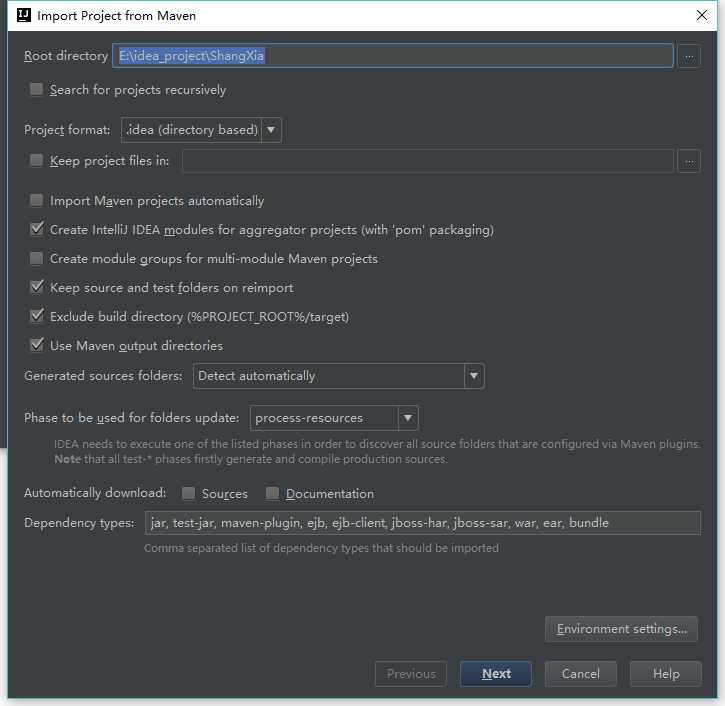The image size is (725, 706).
Task: Enable Search for projects recursively
Action: coord(37,90)
